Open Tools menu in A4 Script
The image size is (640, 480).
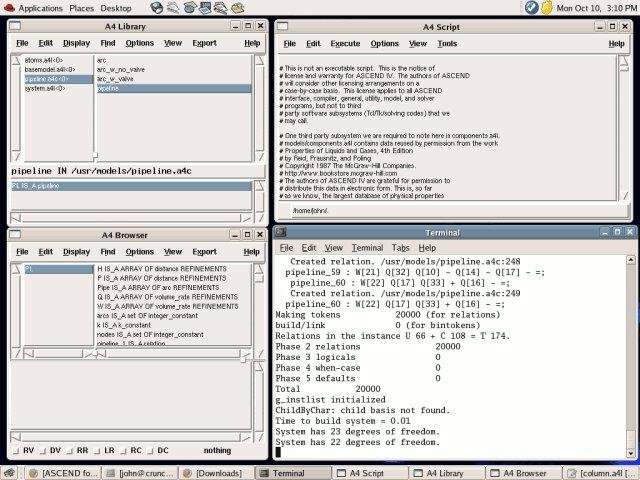(x=447, y=43)
